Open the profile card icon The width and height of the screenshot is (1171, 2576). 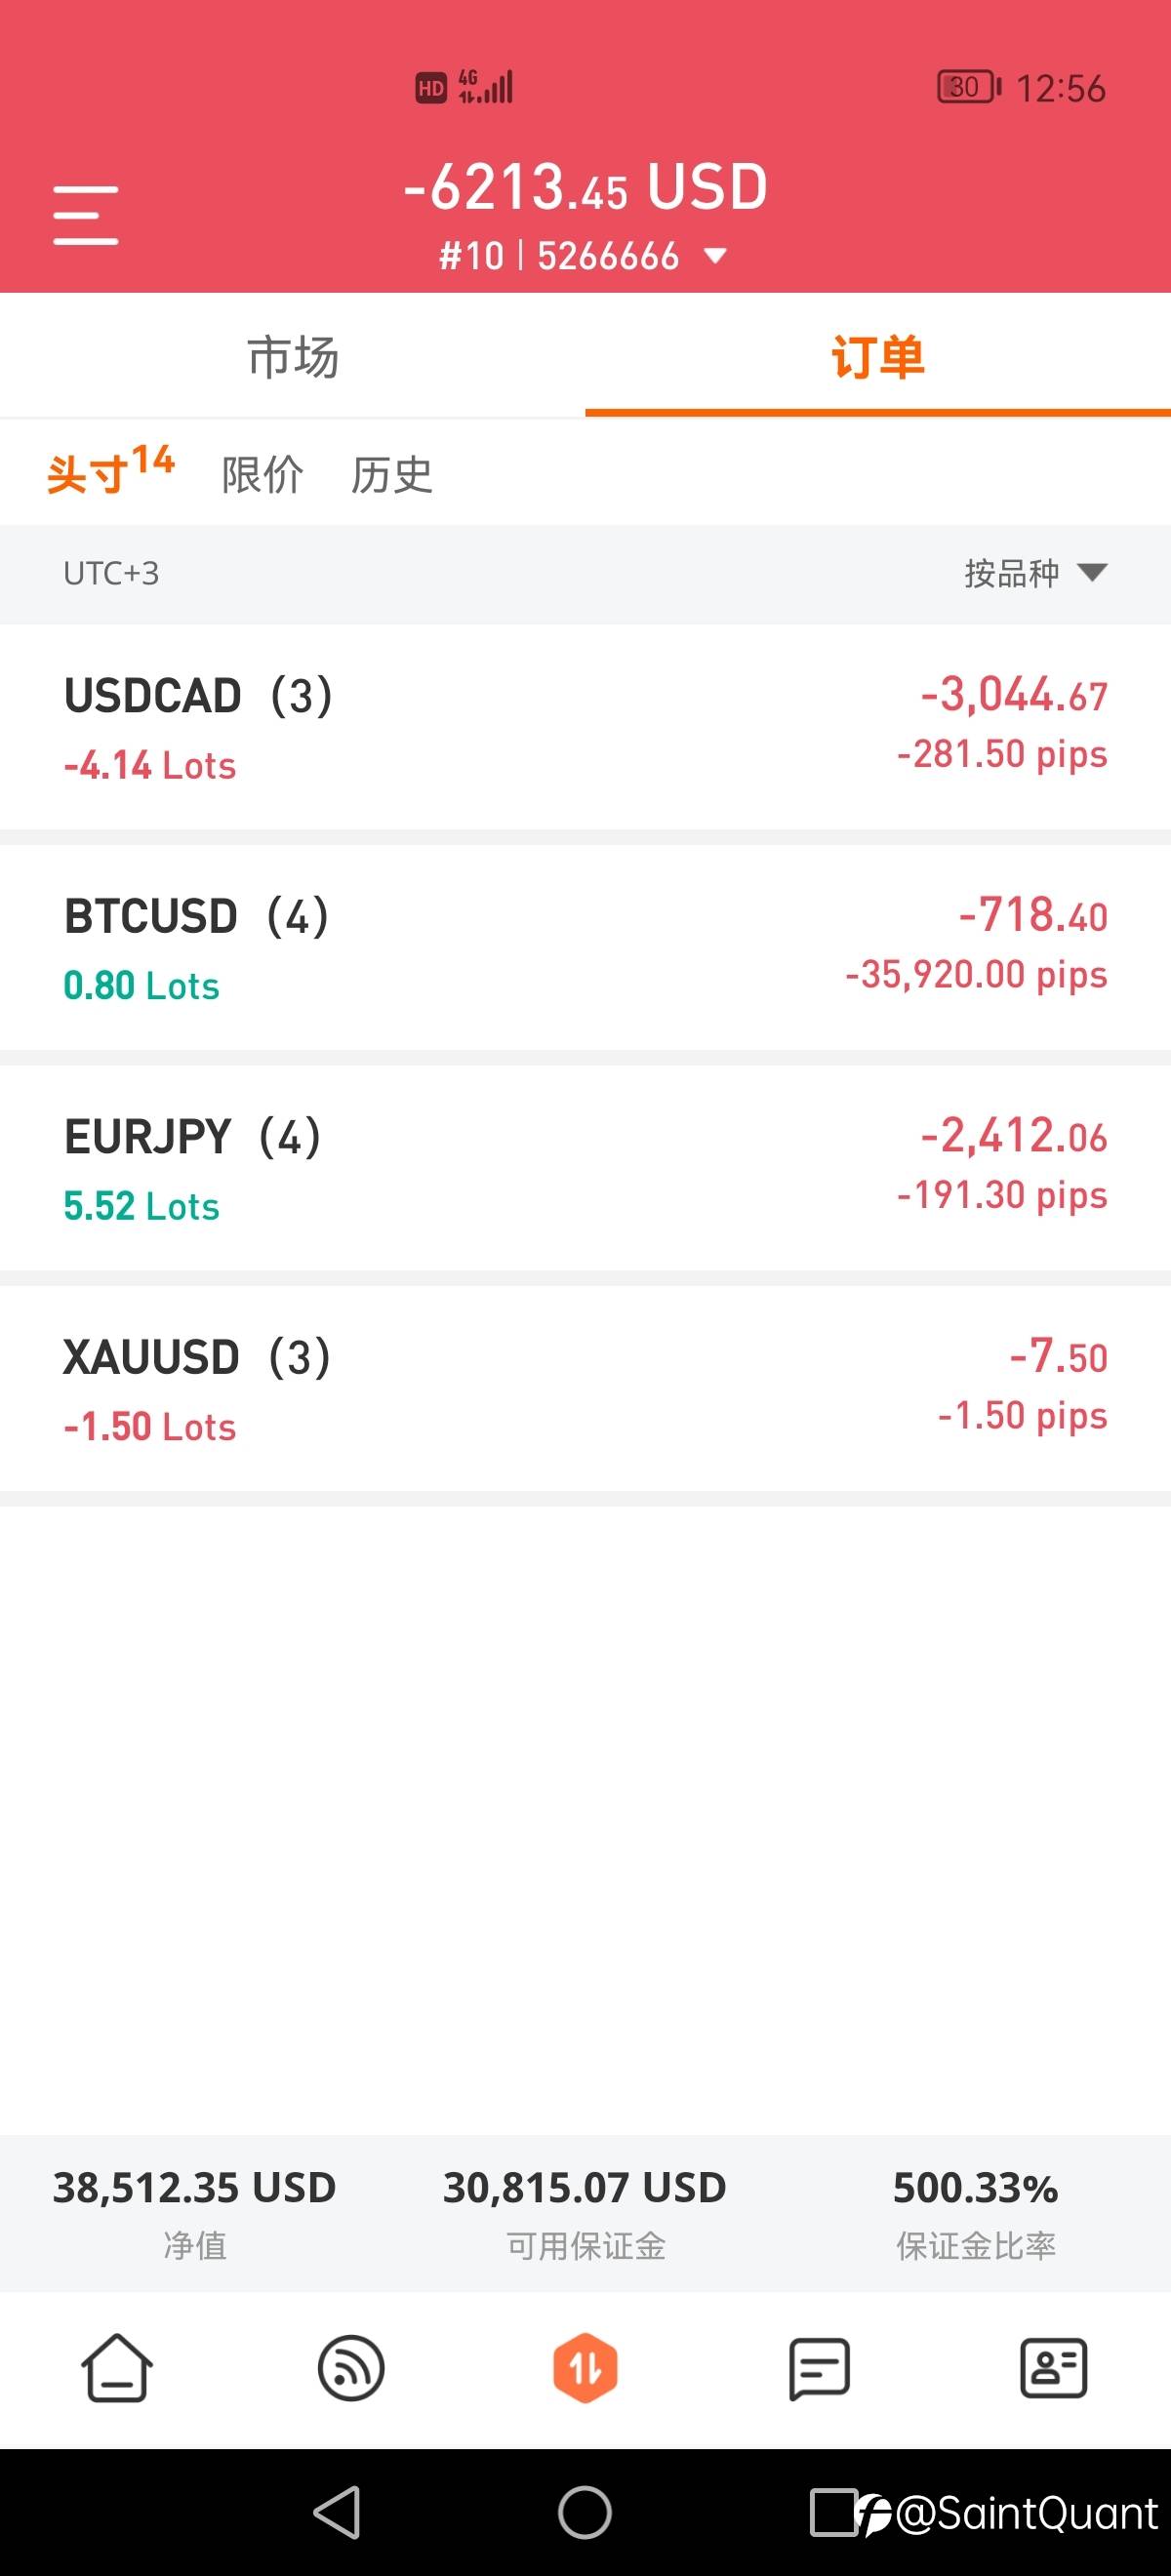(1053, 2368)
